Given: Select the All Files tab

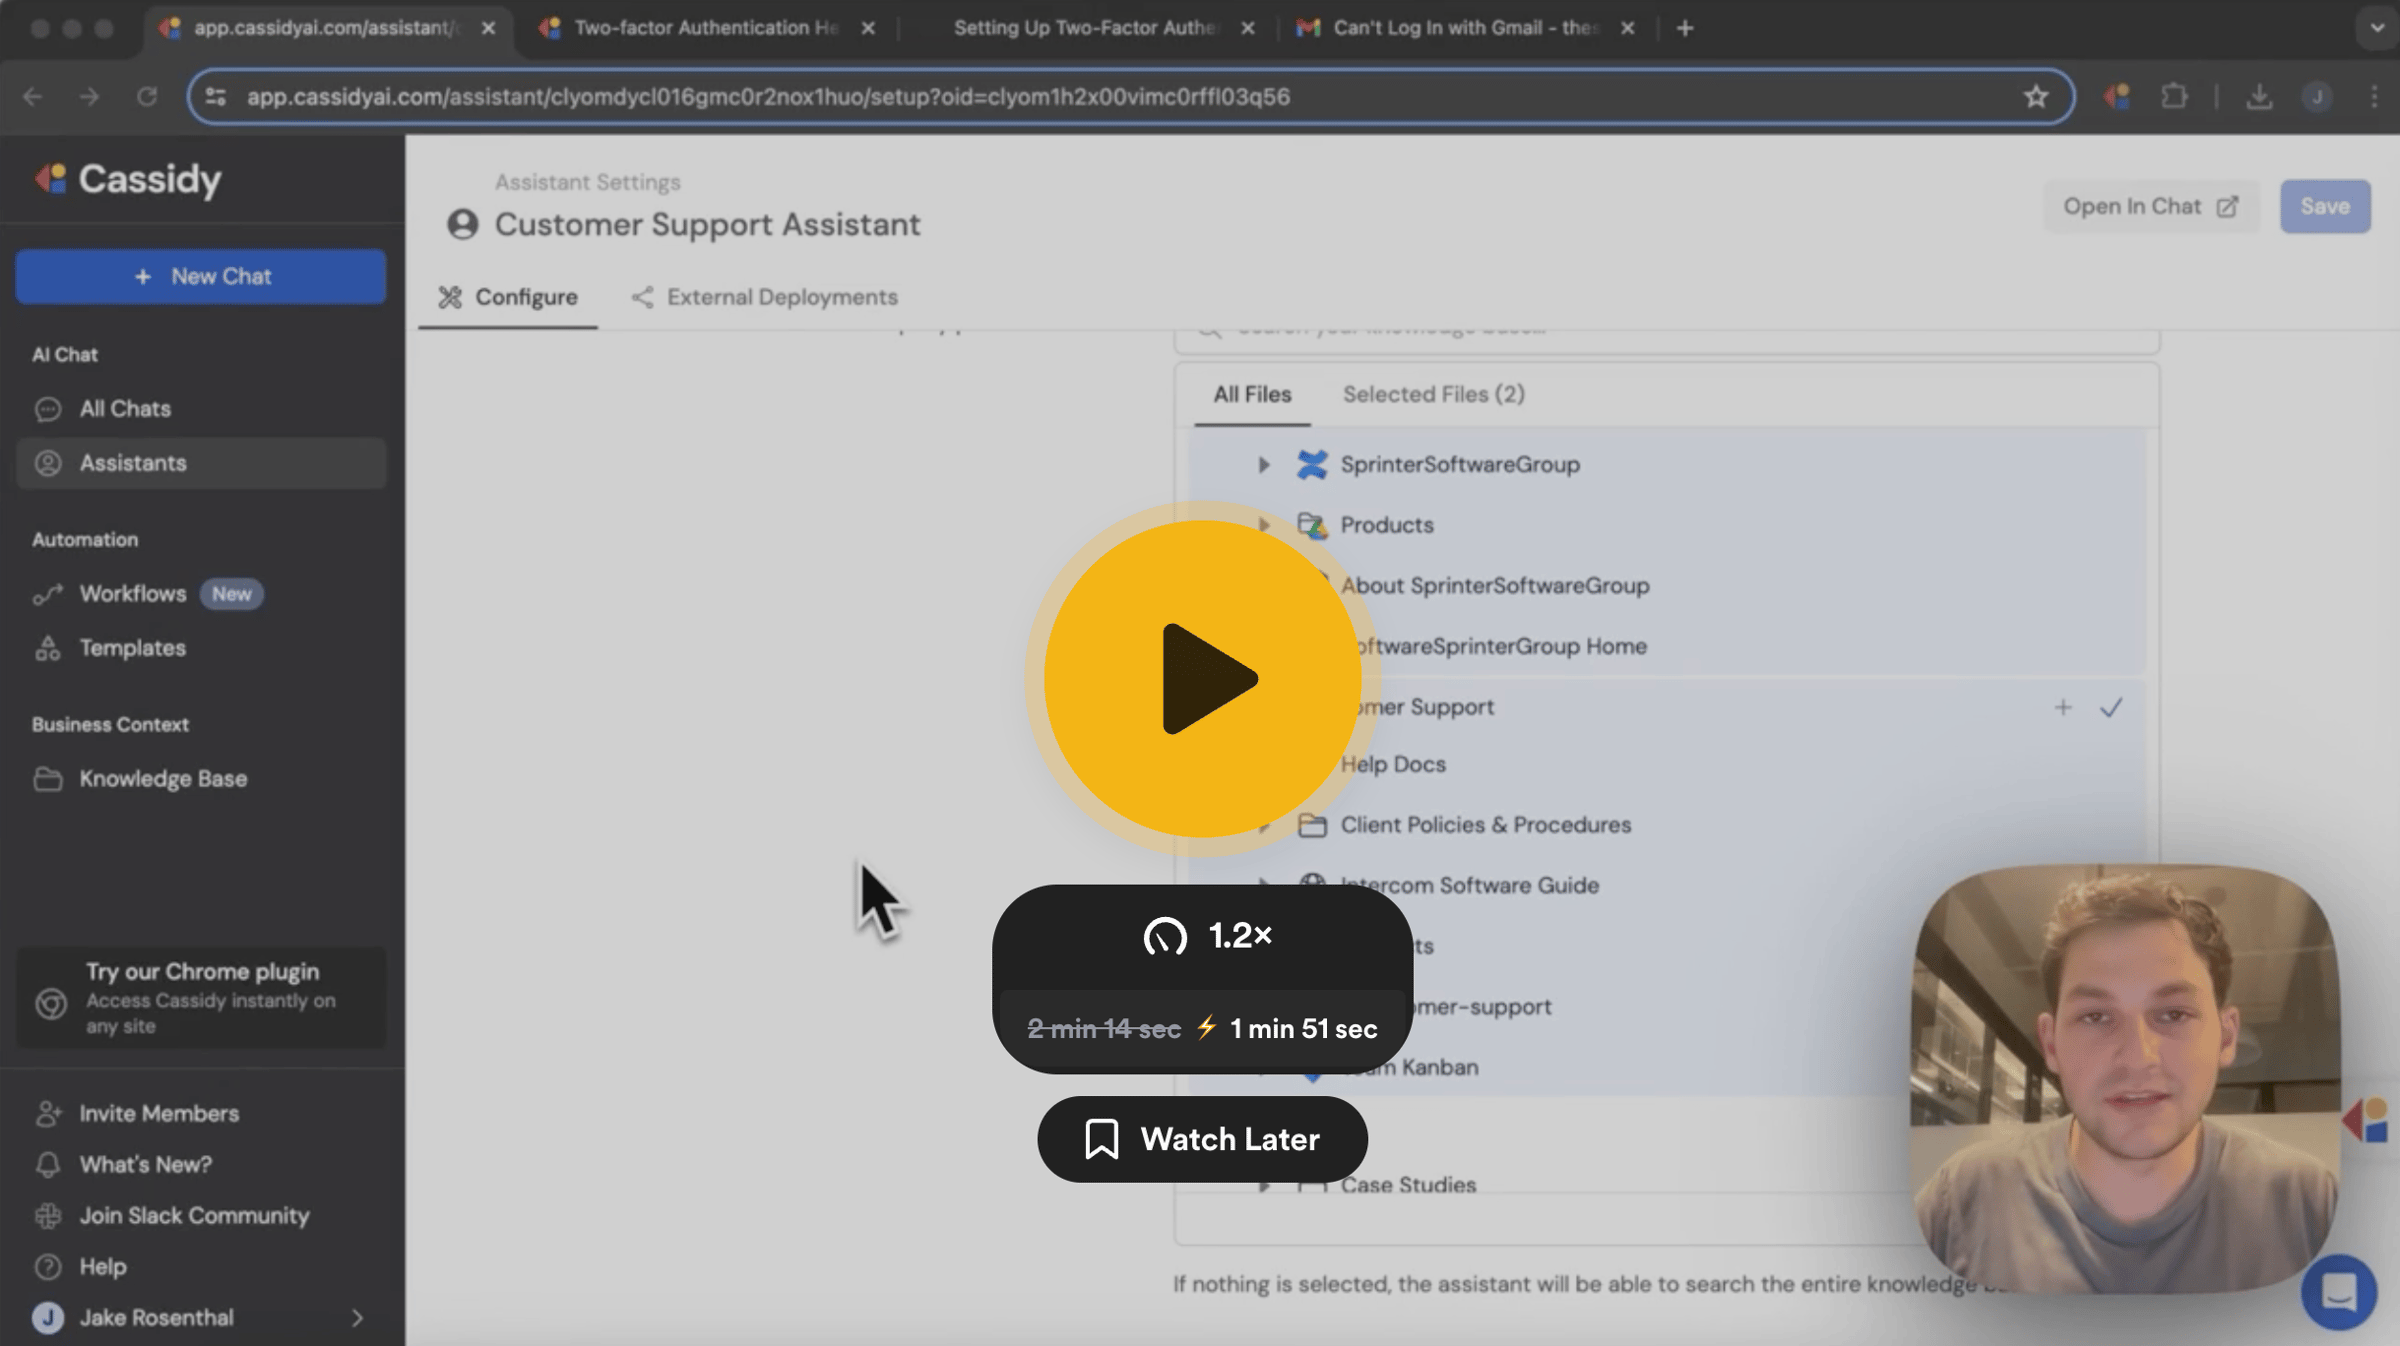Looking at the screenshot, I should pyautogui.click(x=1252, y=394).
